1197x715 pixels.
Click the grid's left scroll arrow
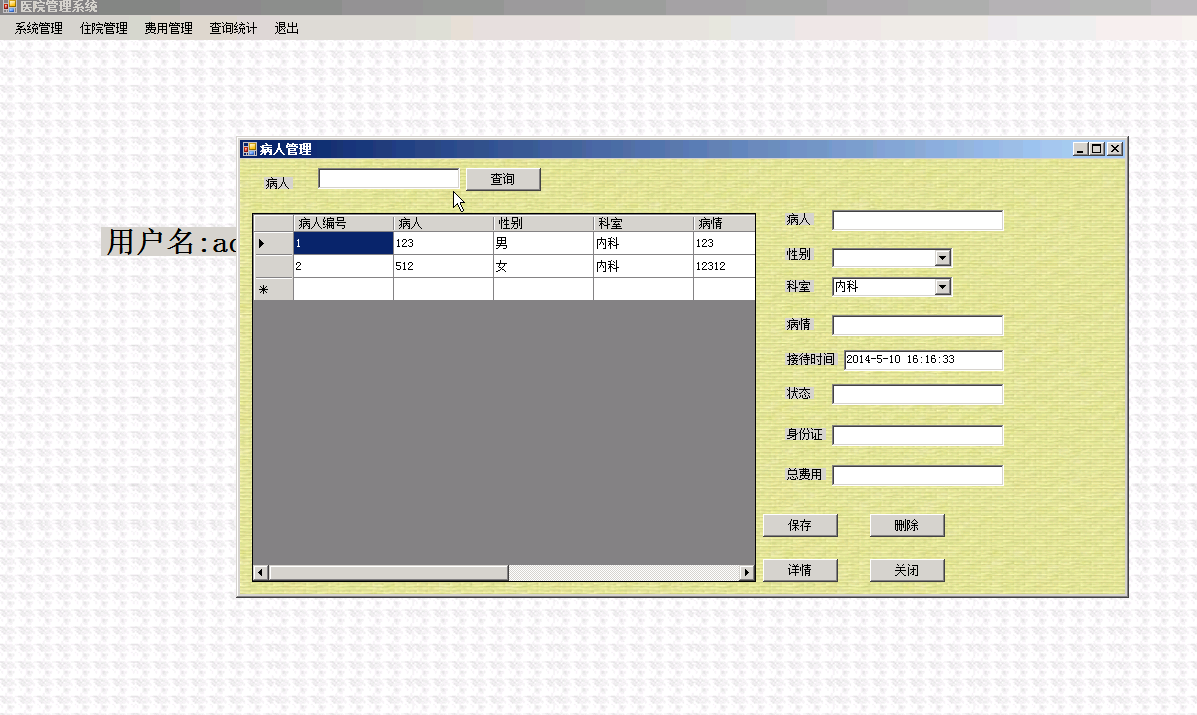tap(261, 572)
